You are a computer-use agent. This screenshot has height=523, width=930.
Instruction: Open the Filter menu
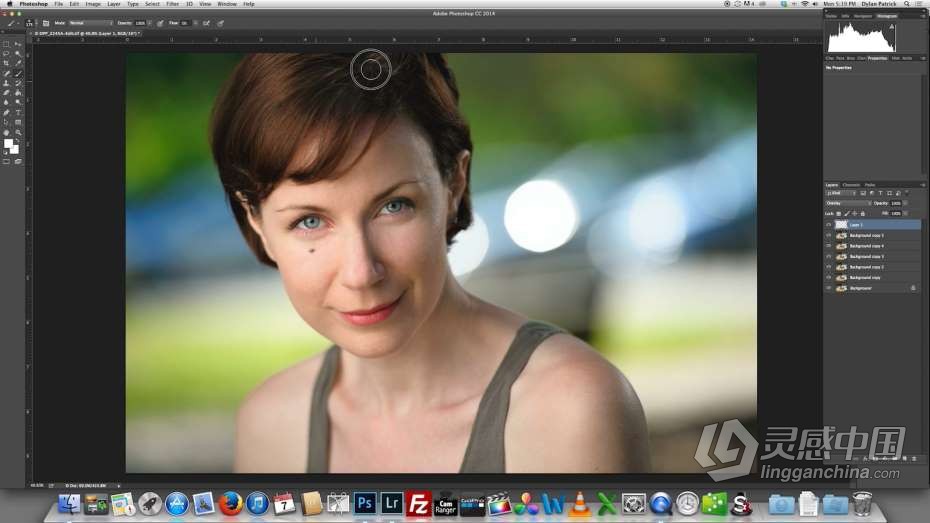[172, 4]
